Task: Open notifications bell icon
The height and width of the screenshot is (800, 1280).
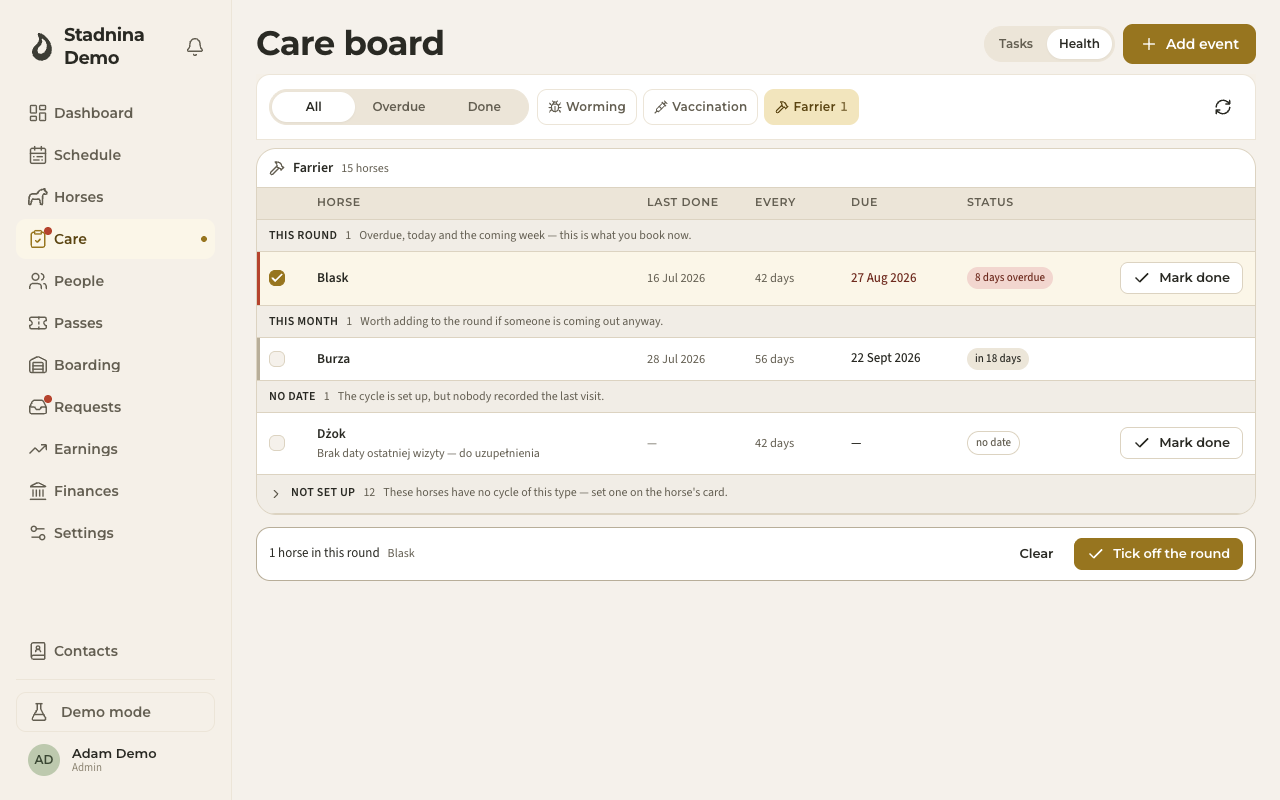Action: pyautogui.click(x=195, y=46)
